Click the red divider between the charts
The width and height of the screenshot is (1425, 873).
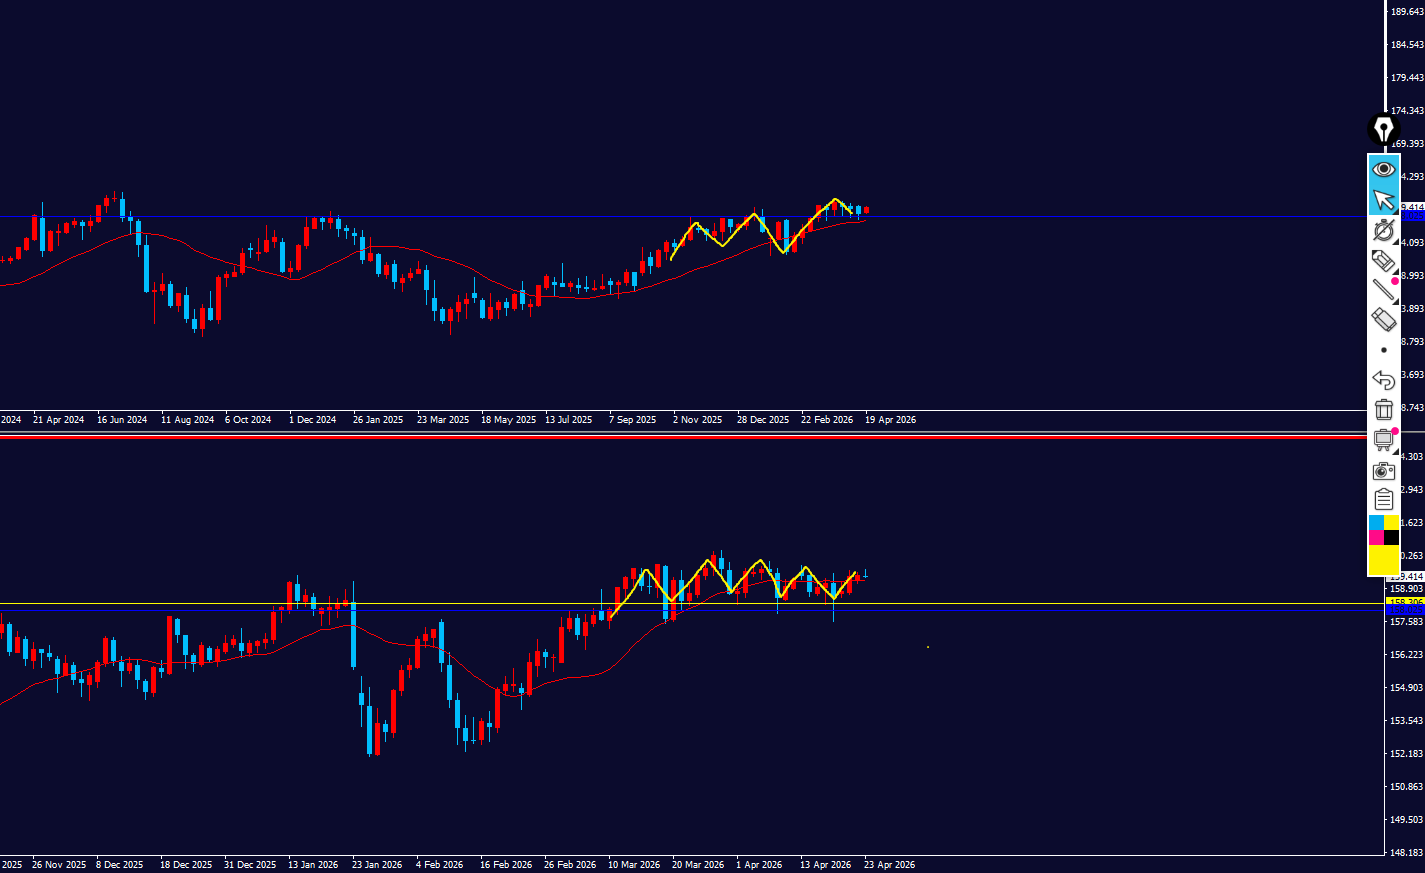(600, 437)
